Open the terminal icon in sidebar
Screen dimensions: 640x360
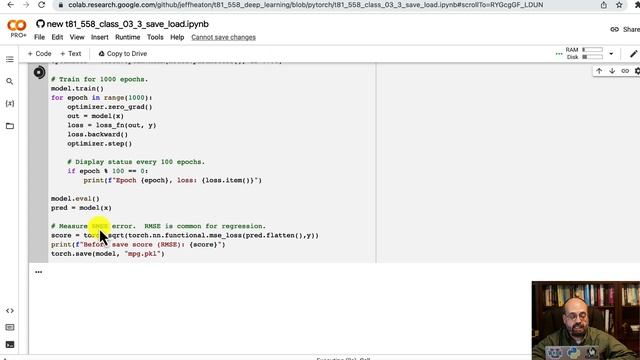click(x=10, y=345)
